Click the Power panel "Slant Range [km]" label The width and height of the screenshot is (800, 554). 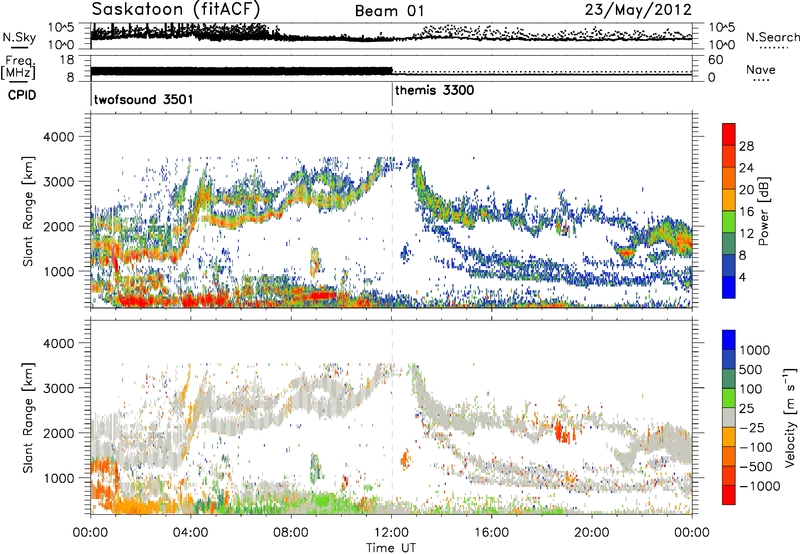(x=28, y=211)
